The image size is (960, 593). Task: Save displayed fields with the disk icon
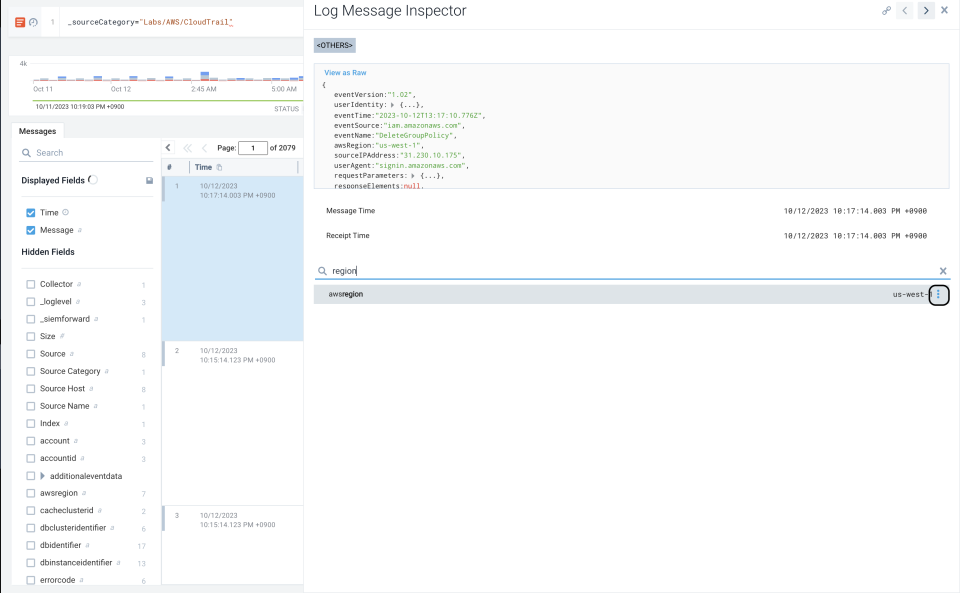pos(151,180)
